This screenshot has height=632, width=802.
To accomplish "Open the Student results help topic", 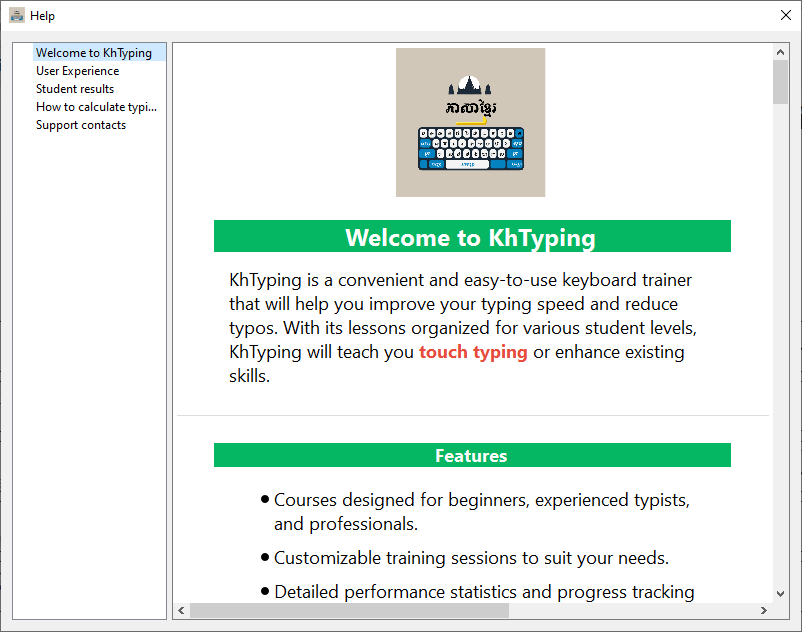I will 75,88.
